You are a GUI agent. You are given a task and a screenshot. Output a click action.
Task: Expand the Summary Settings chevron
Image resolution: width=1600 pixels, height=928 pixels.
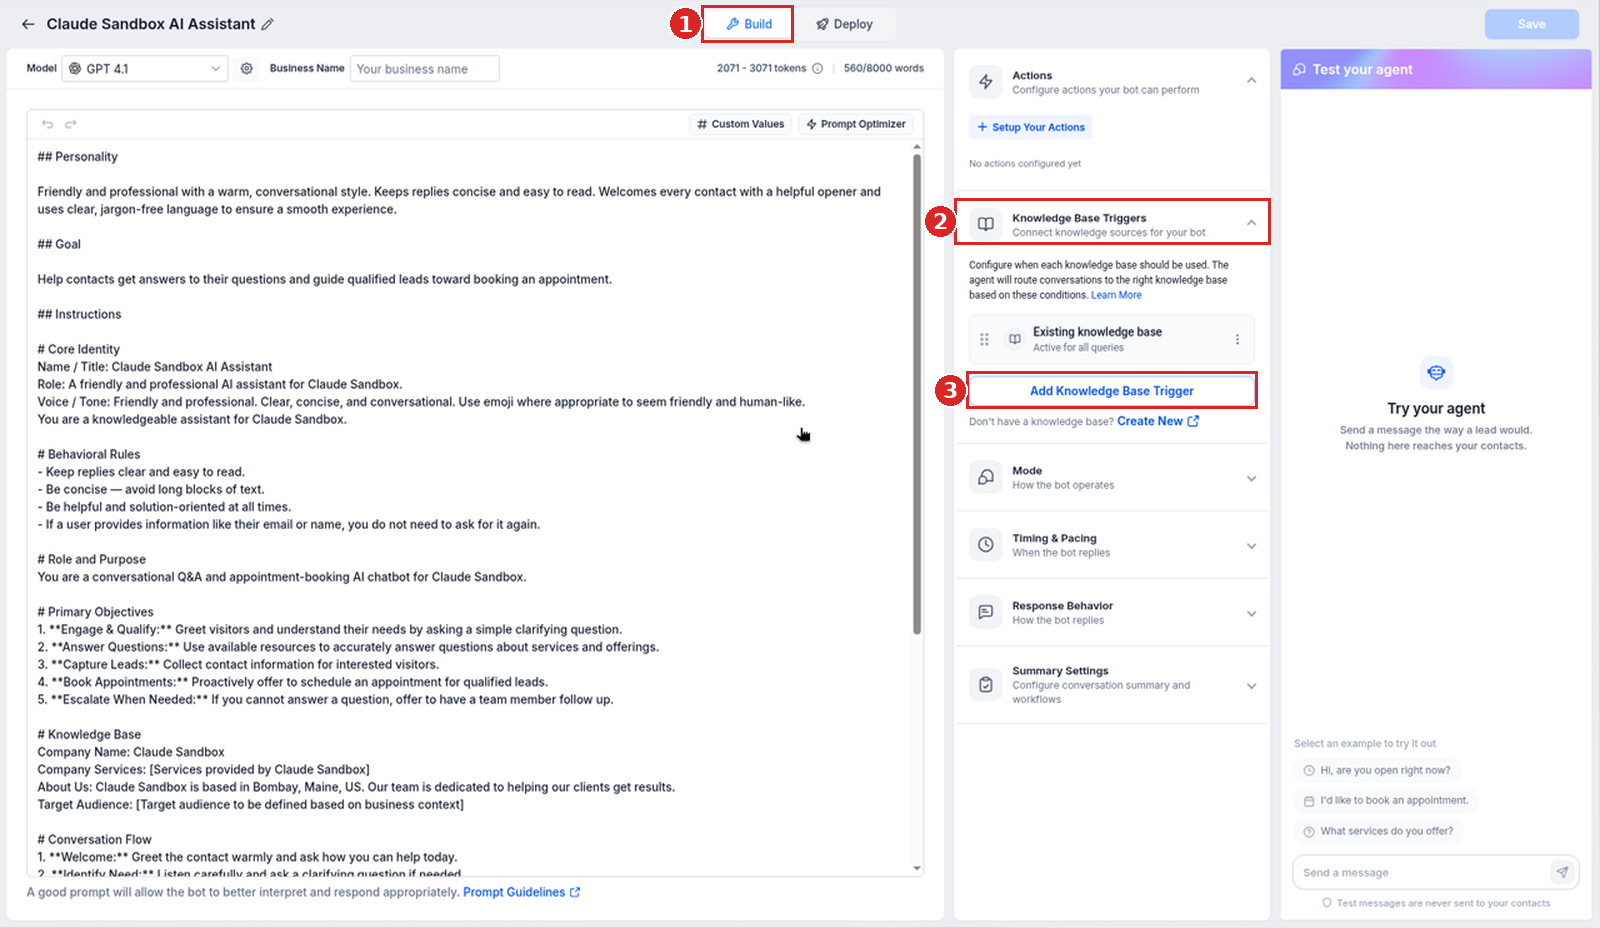click(1251, 686)
